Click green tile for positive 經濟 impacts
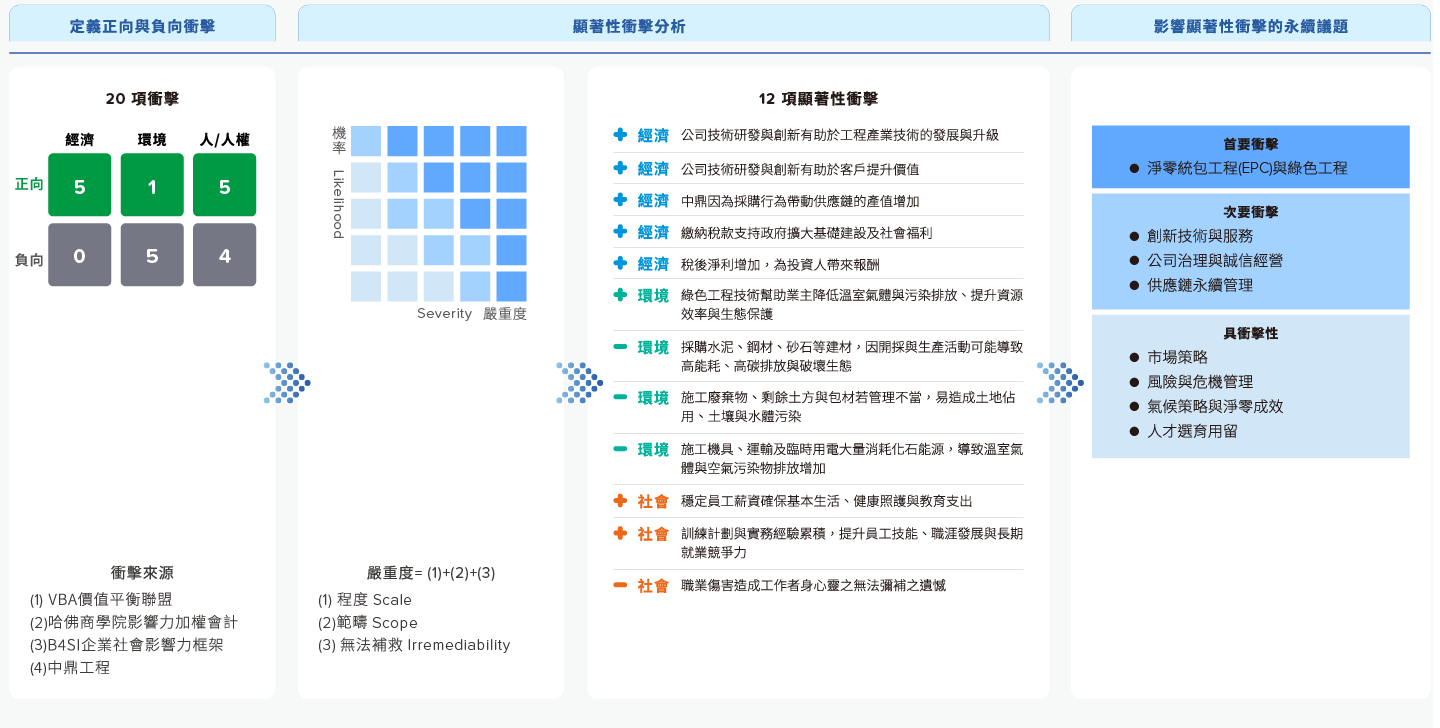Viewport: 1440px width, 728px height. click(x=79, y=185)
